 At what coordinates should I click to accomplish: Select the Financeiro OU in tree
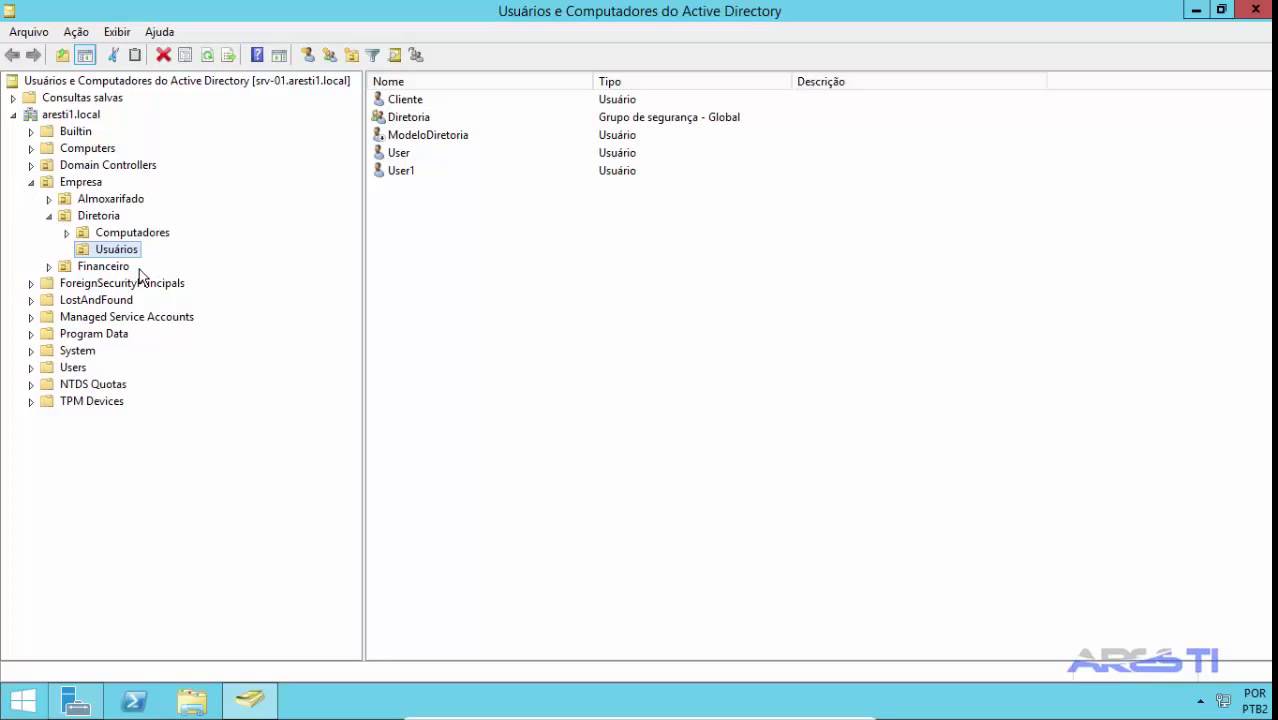[x=103, y=266]
